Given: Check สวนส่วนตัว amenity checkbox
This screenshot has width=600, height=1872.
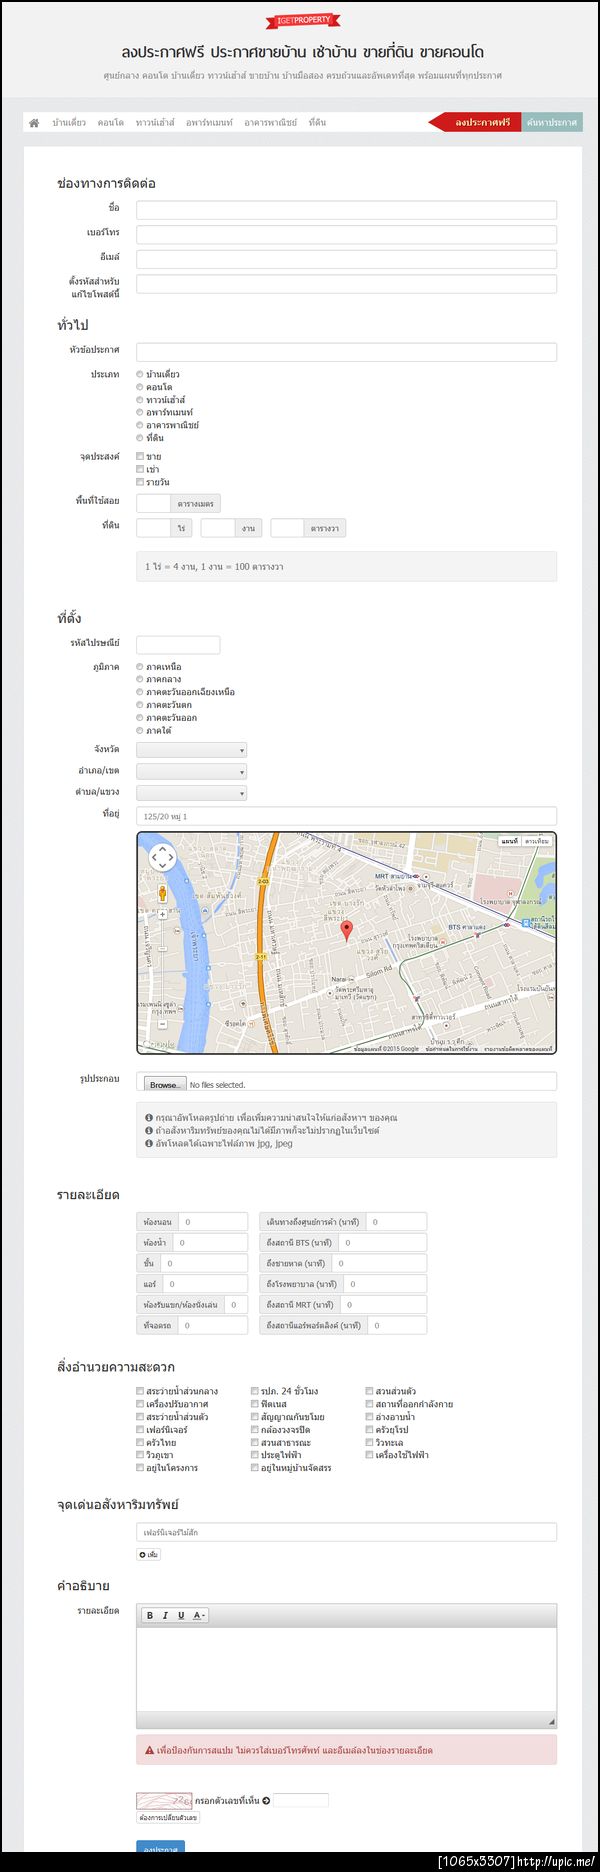Looking at the screenshot, I should click(x=369, y=1391).
